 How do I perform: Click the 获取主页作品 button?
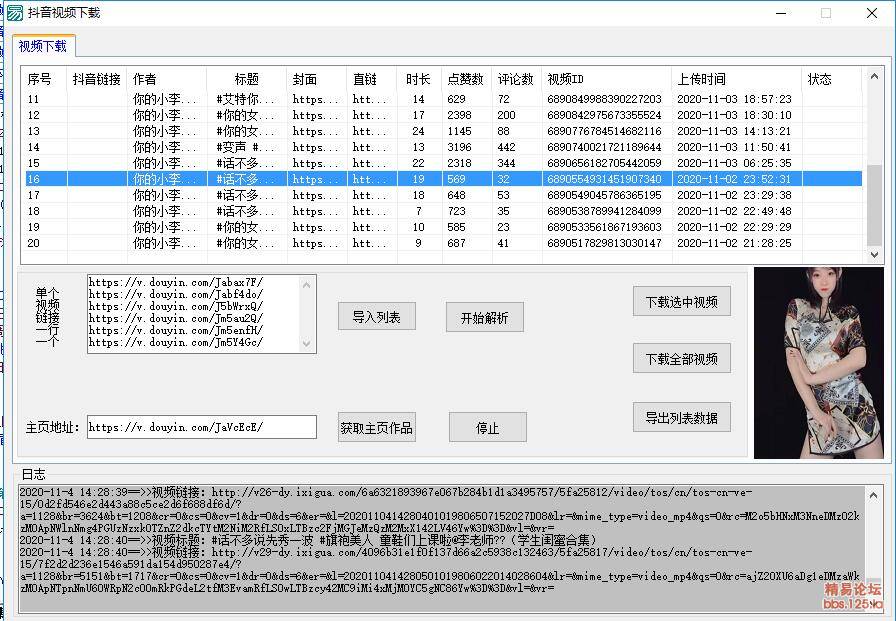(x=377, y=427)
